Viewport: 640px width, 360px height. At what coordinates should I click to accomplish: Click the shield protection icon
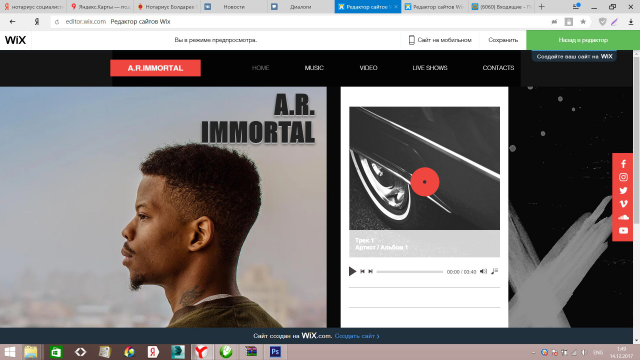coord(602,22)
